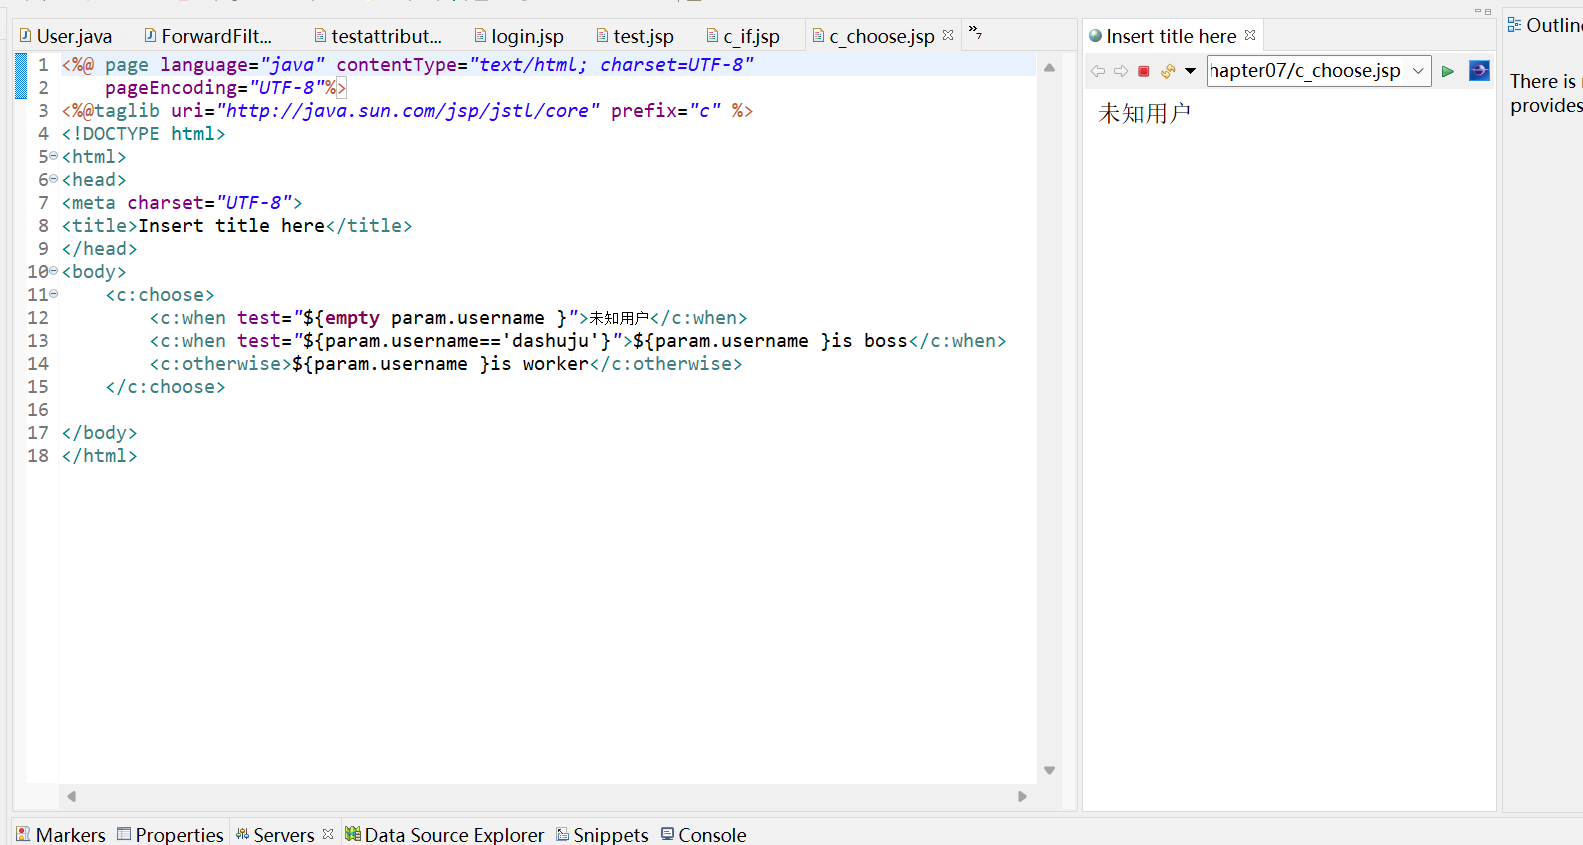Click the horizontal scroll right arrow
Image resolution: width=1583 pixels, height=845 pixels.
[1022, 797]
